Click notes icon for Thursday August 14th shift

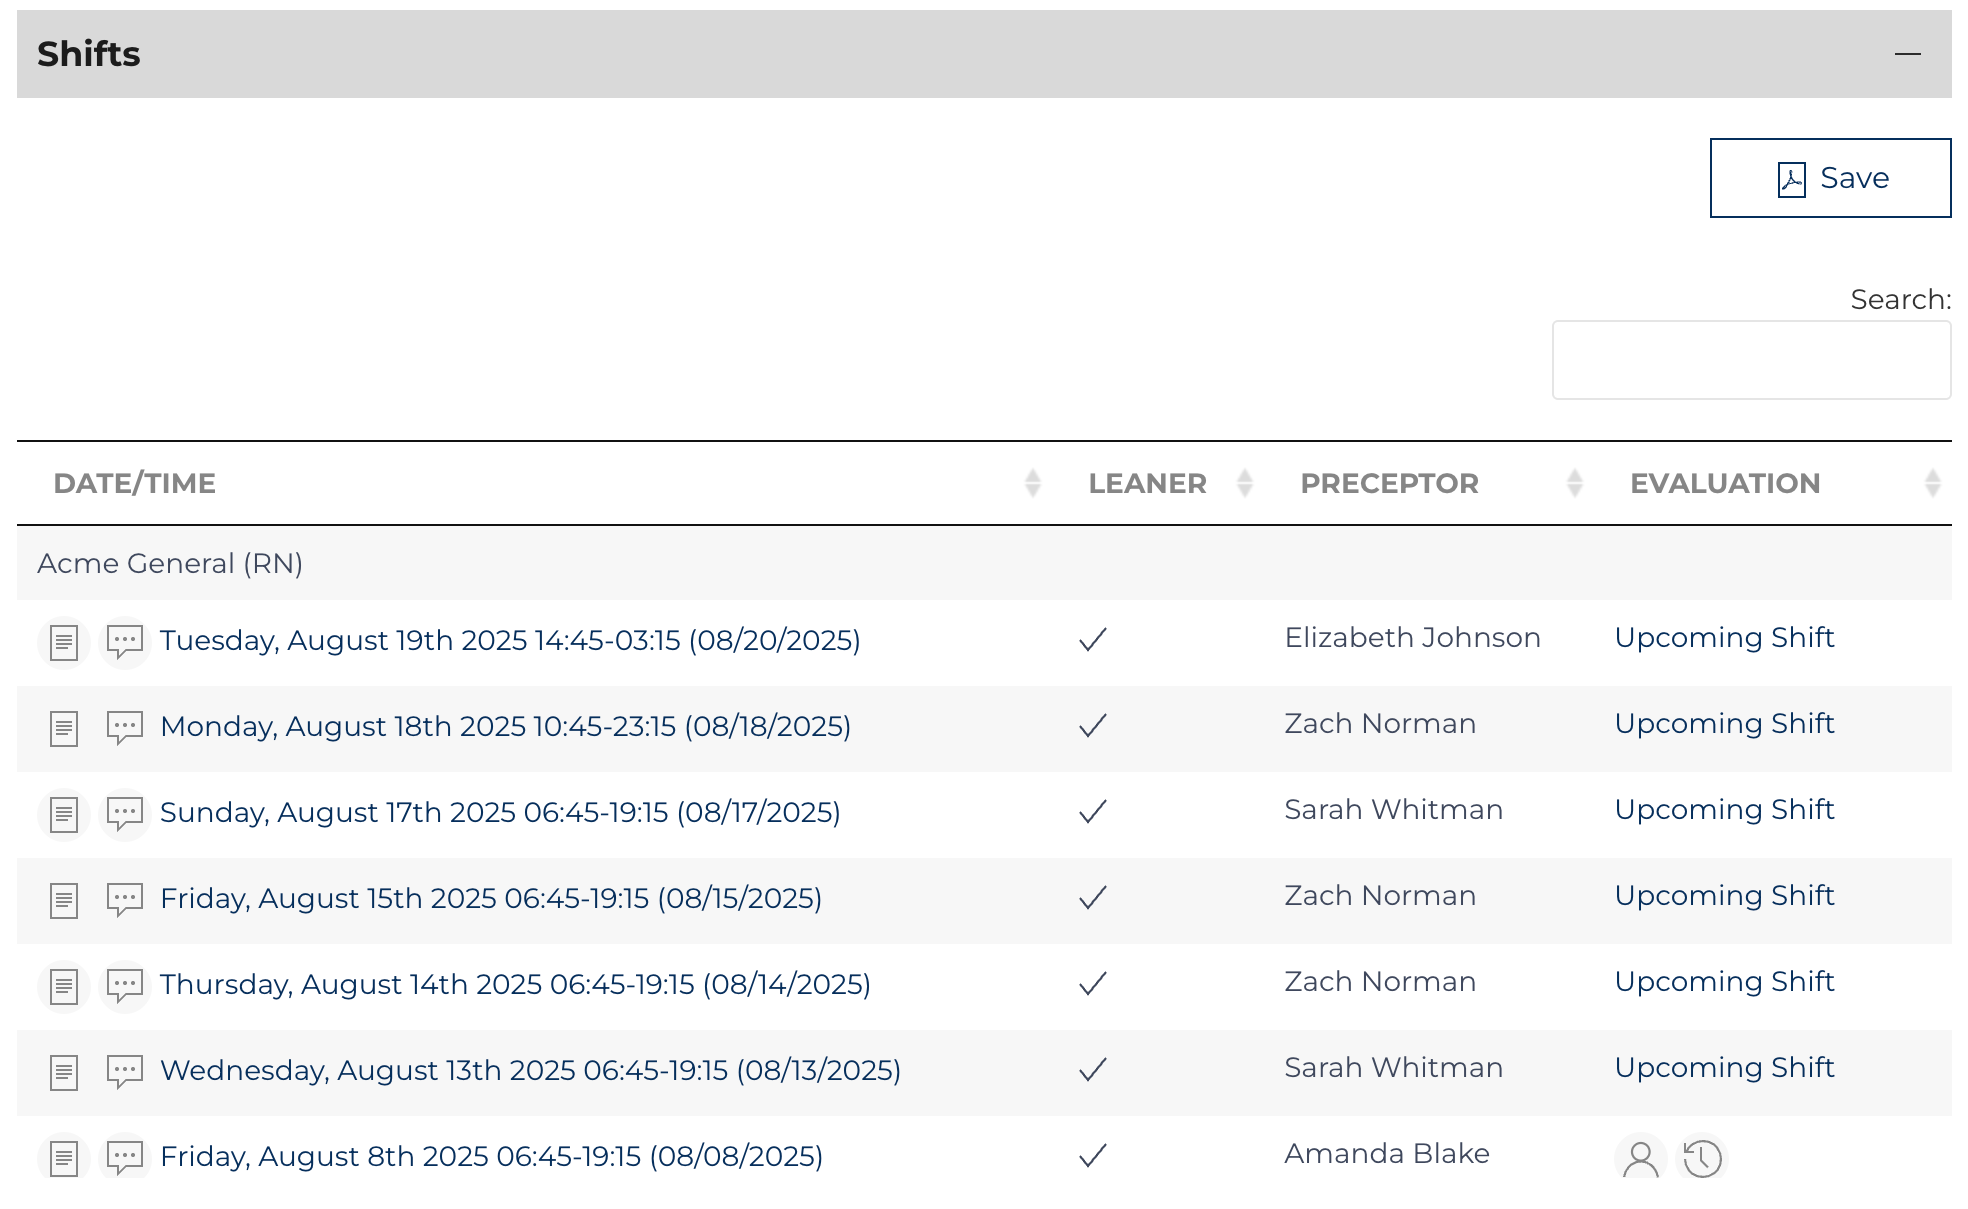coord(64,986)
